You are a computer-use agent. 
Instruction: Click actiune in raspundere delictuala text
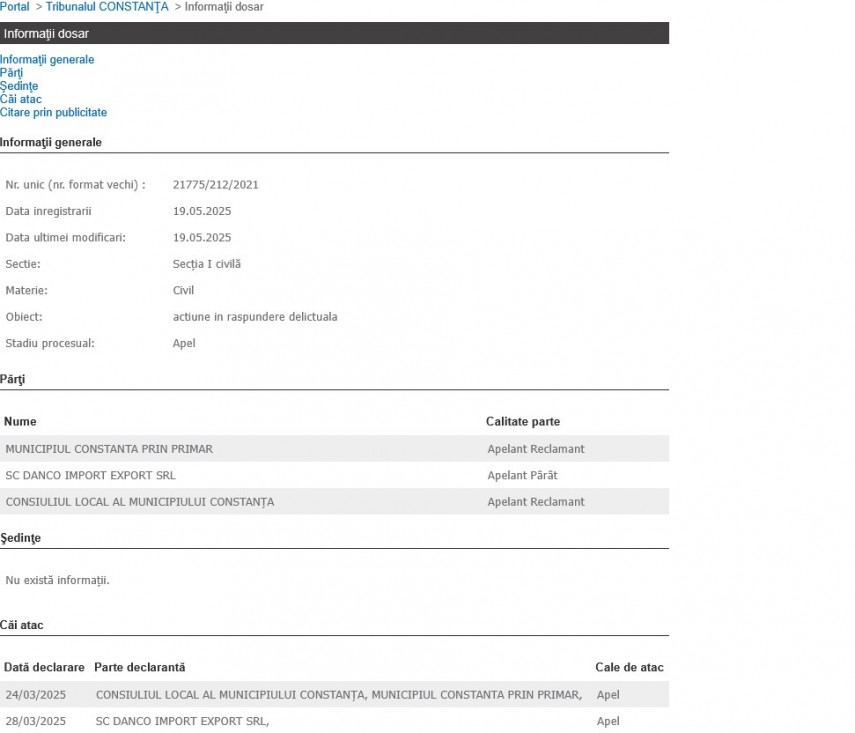(255, 317)
